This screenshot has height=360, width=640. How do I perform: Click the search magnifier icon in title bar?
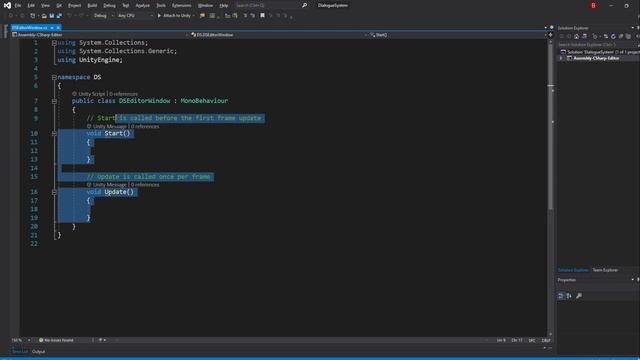click(304, 6)
